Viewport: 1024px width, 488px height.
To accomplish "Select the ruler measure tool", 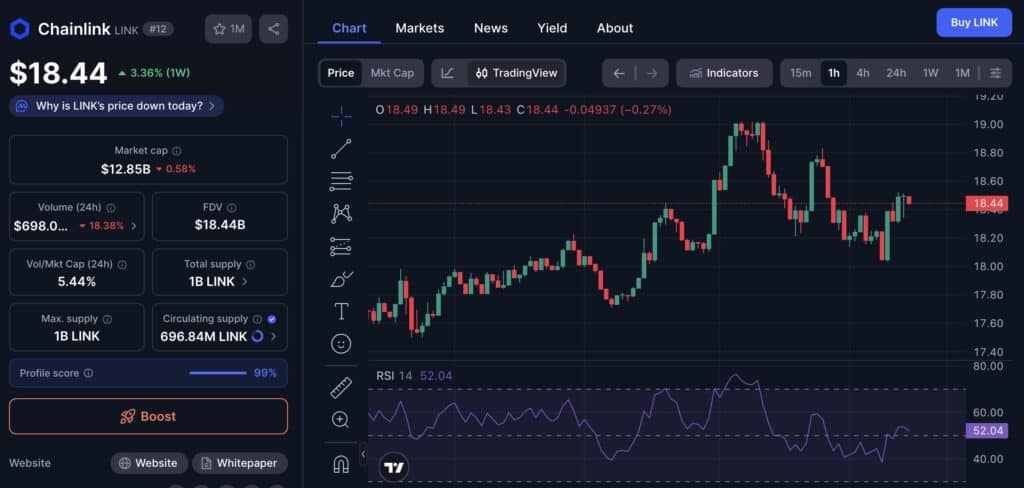I will (341, 388).
